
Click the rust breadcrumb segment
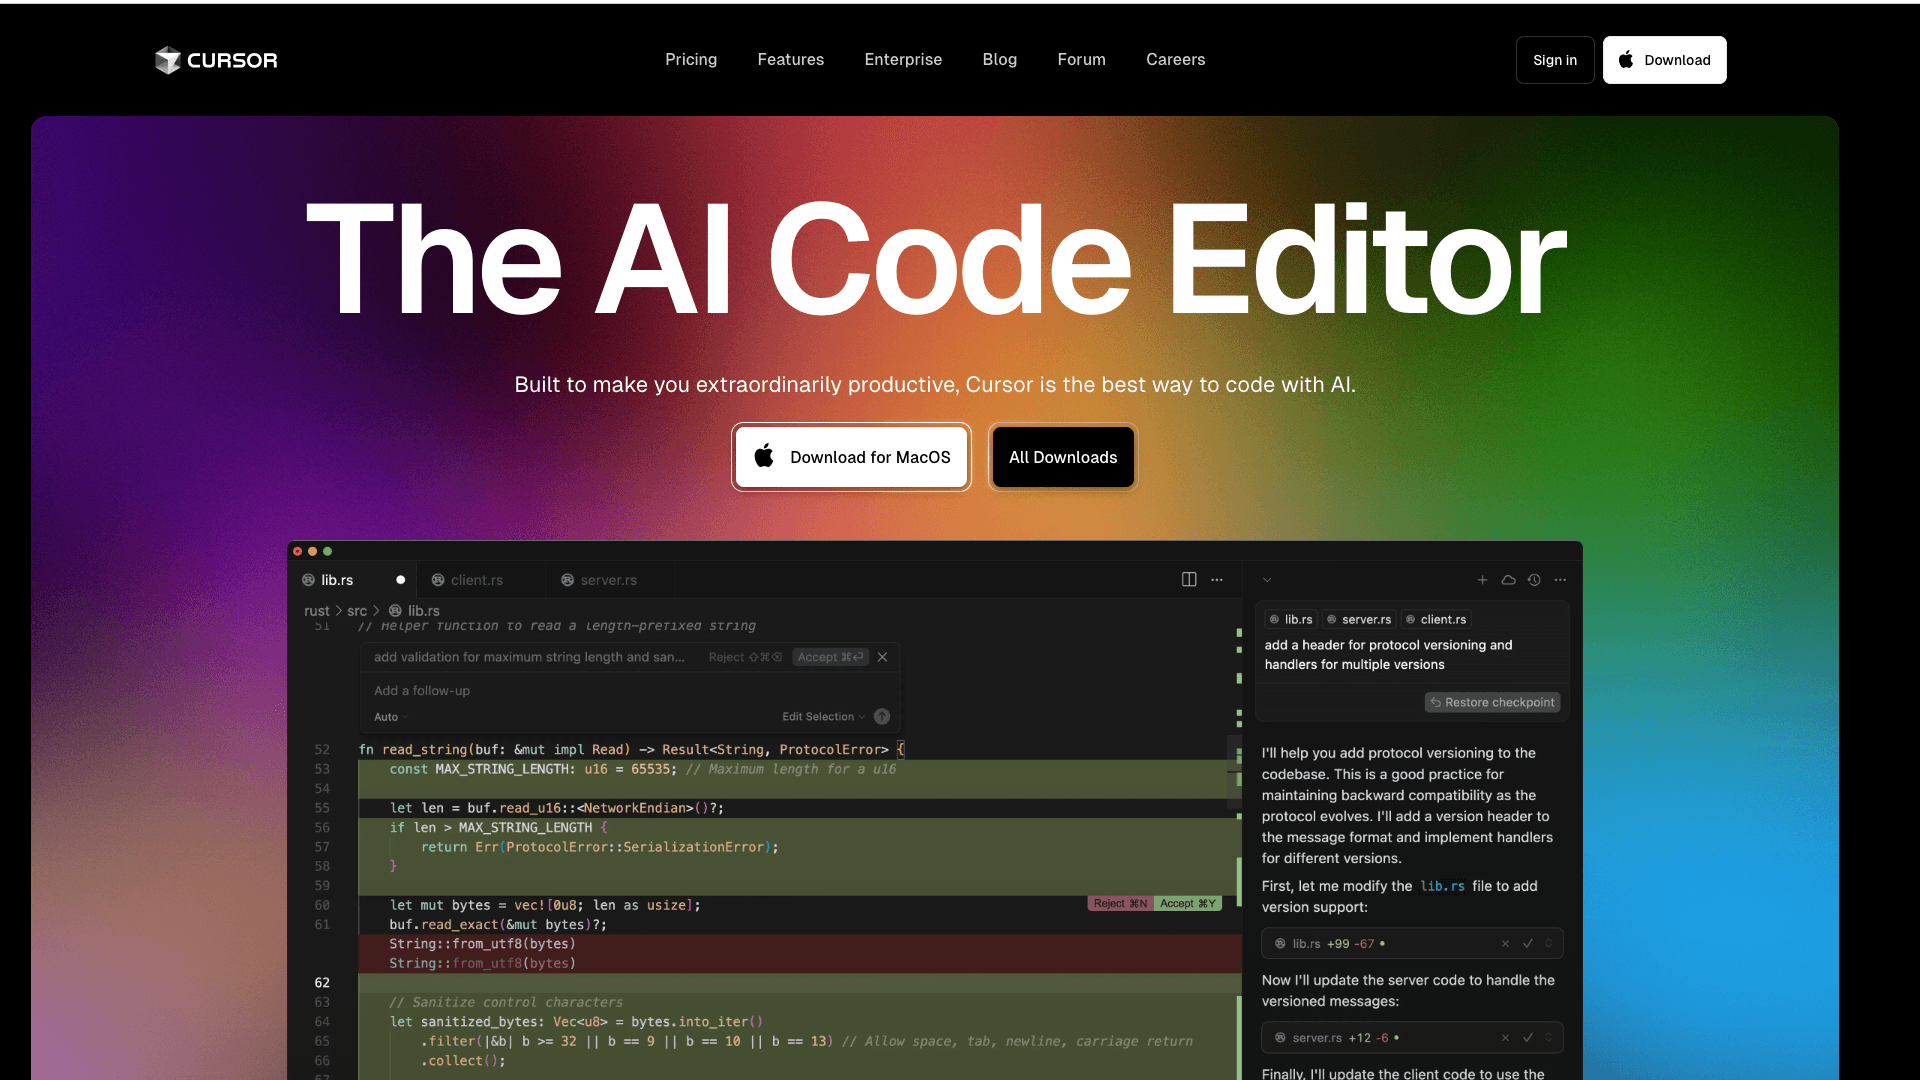pyautogui.click(x=316, y=611)
